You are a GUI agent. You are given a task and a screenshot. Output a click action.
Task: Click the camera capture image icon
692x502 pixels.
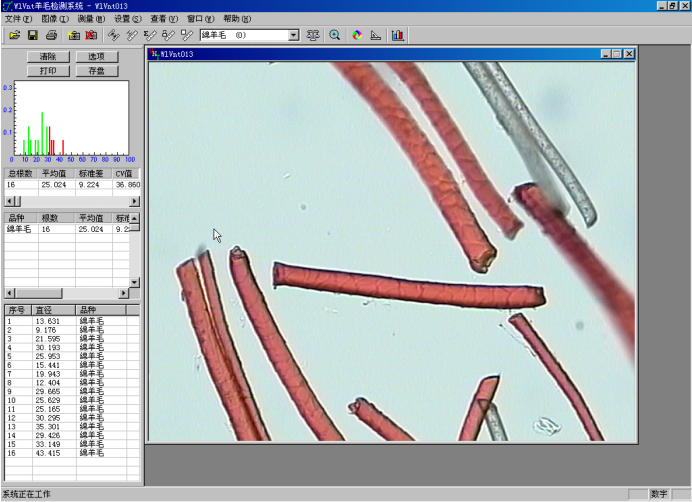tap(74, 35)
